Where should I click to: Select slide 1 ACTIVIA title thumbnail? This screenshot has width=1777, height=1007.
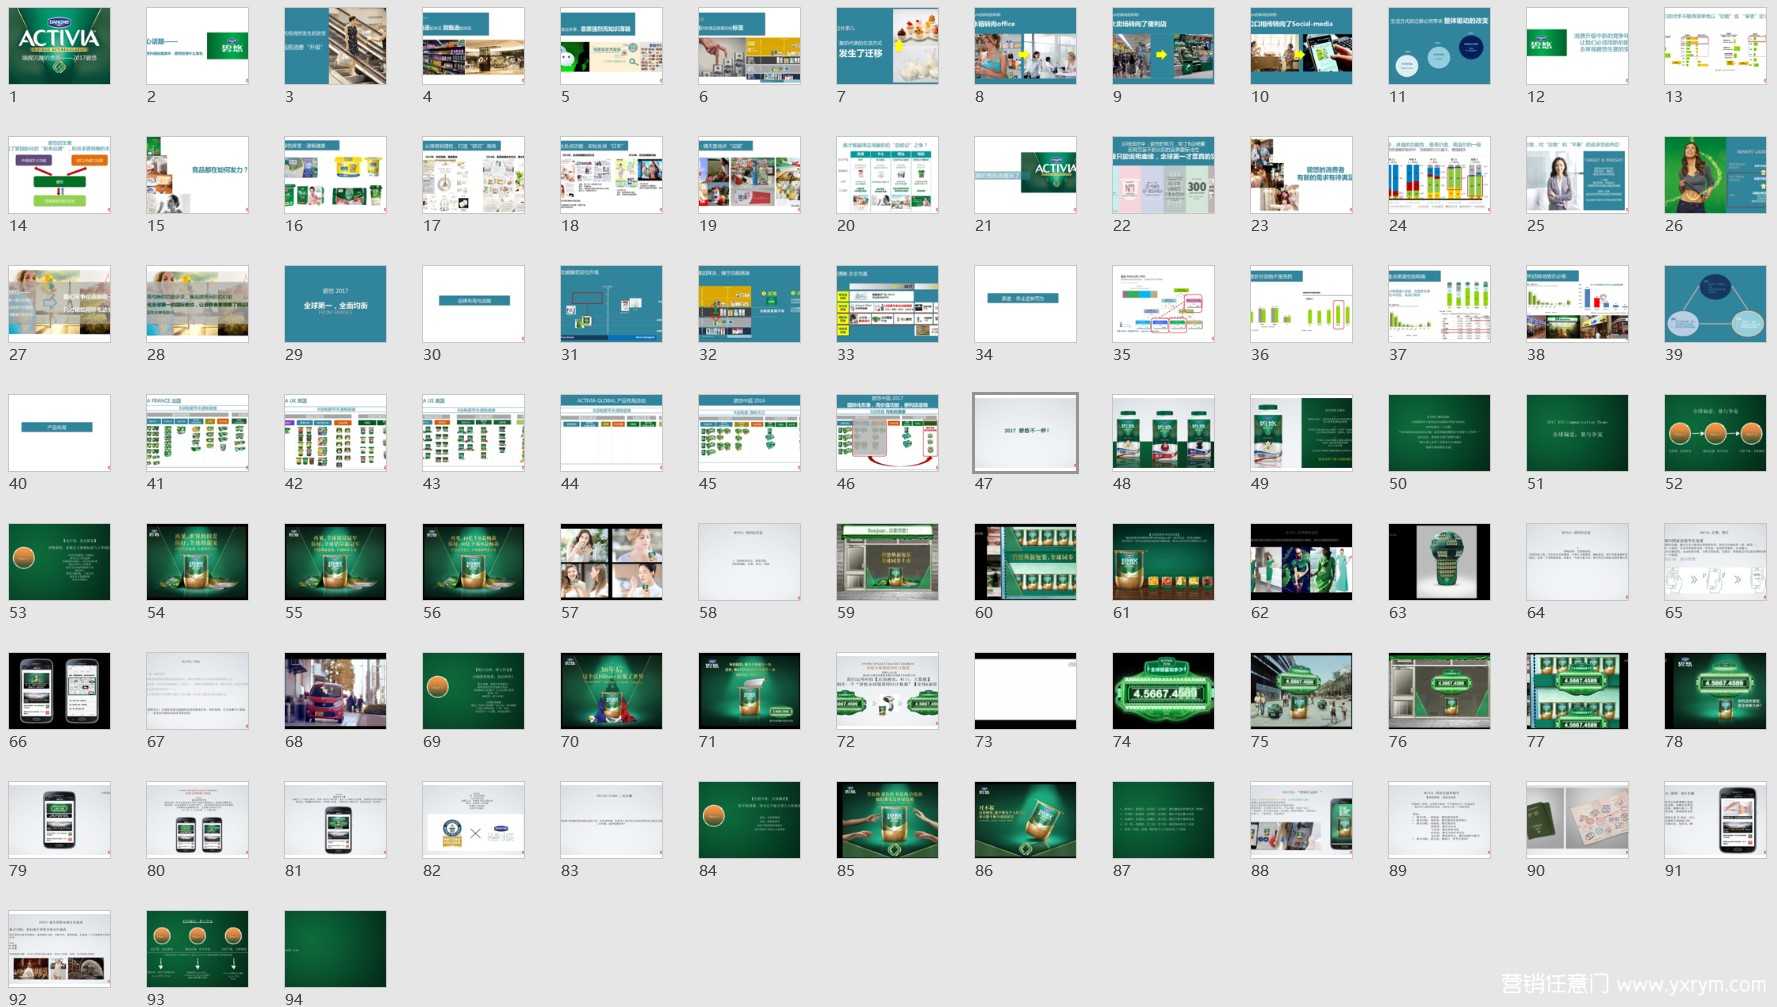tap(60, 46)
